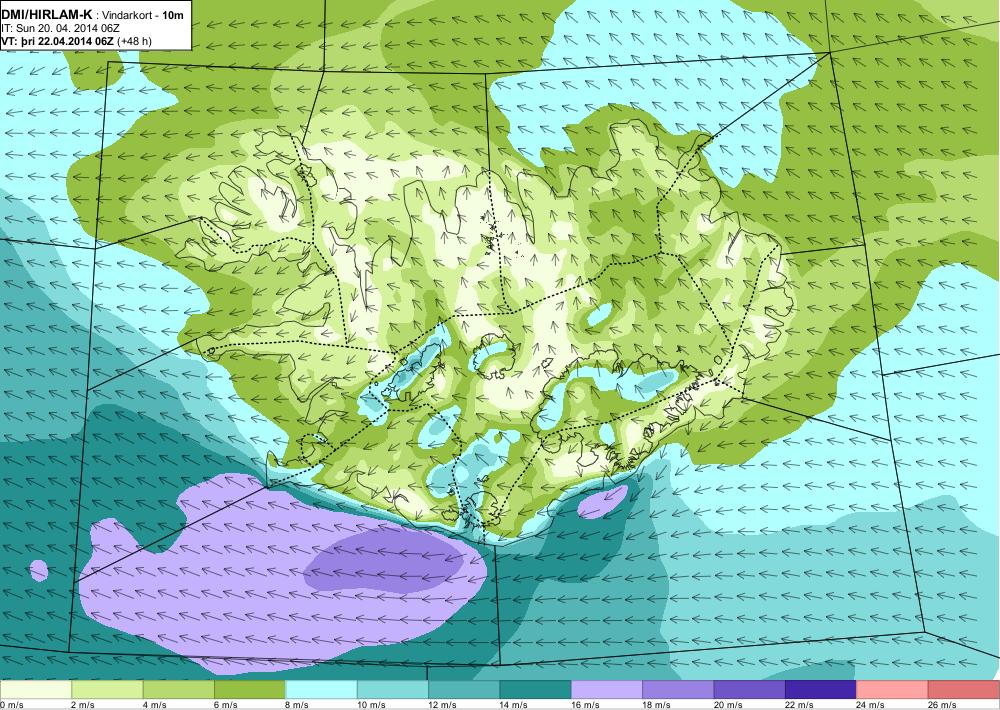Click the '12 m/s' legend label
The height and width of the screenshot is (710, 1000).
(442, 704)
